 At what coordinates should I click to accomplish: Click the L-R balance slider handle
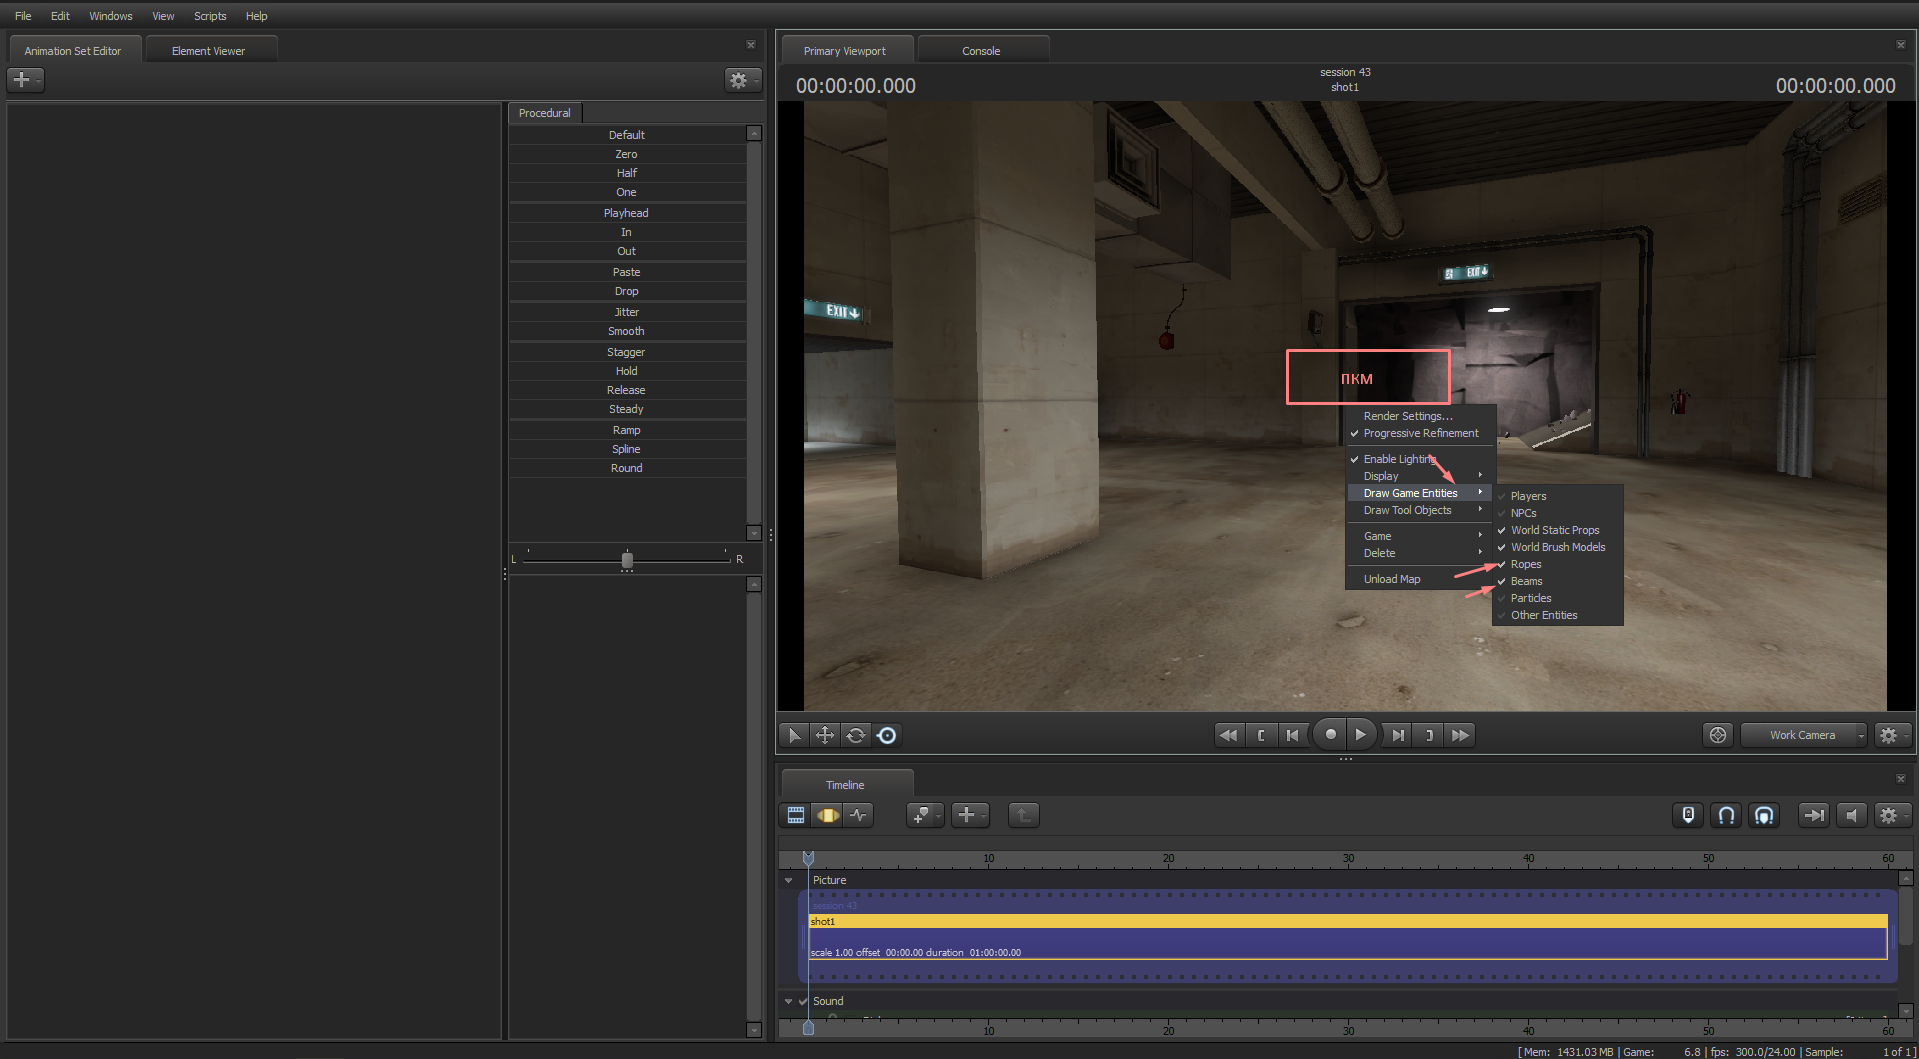(627, 560)
